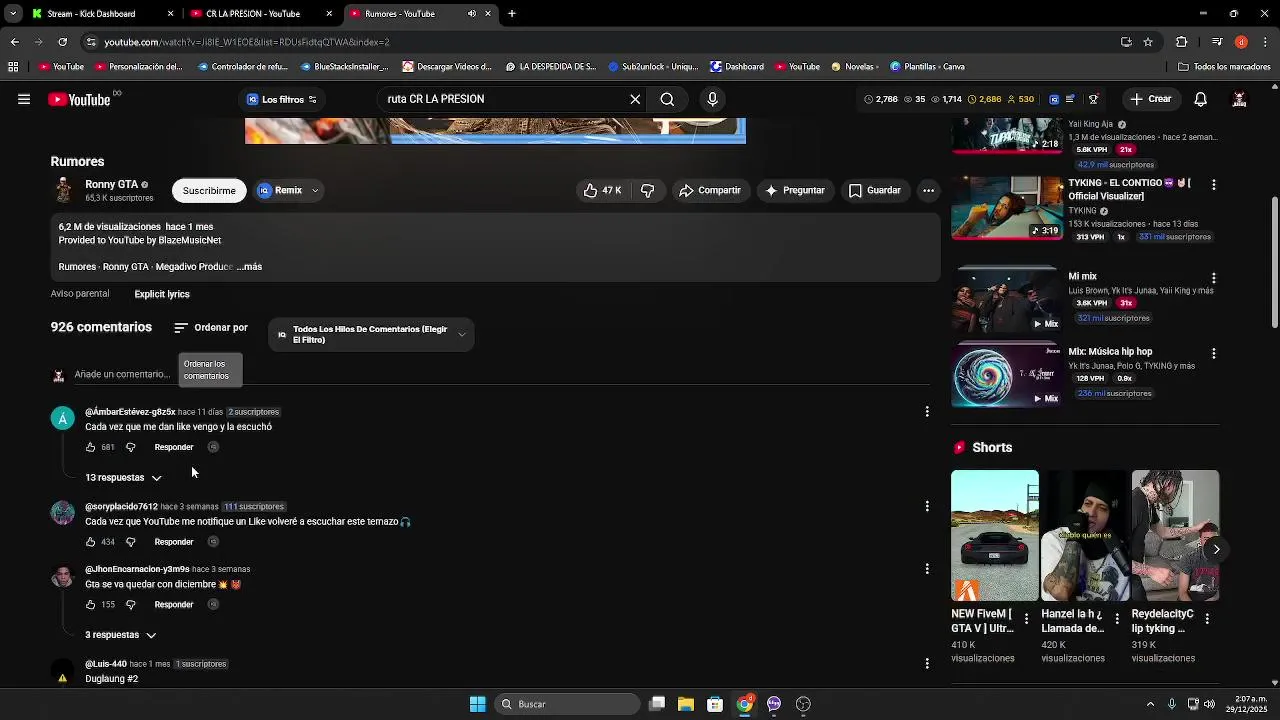
Task: Open the account avatar menu
Action: [1239, 99]
